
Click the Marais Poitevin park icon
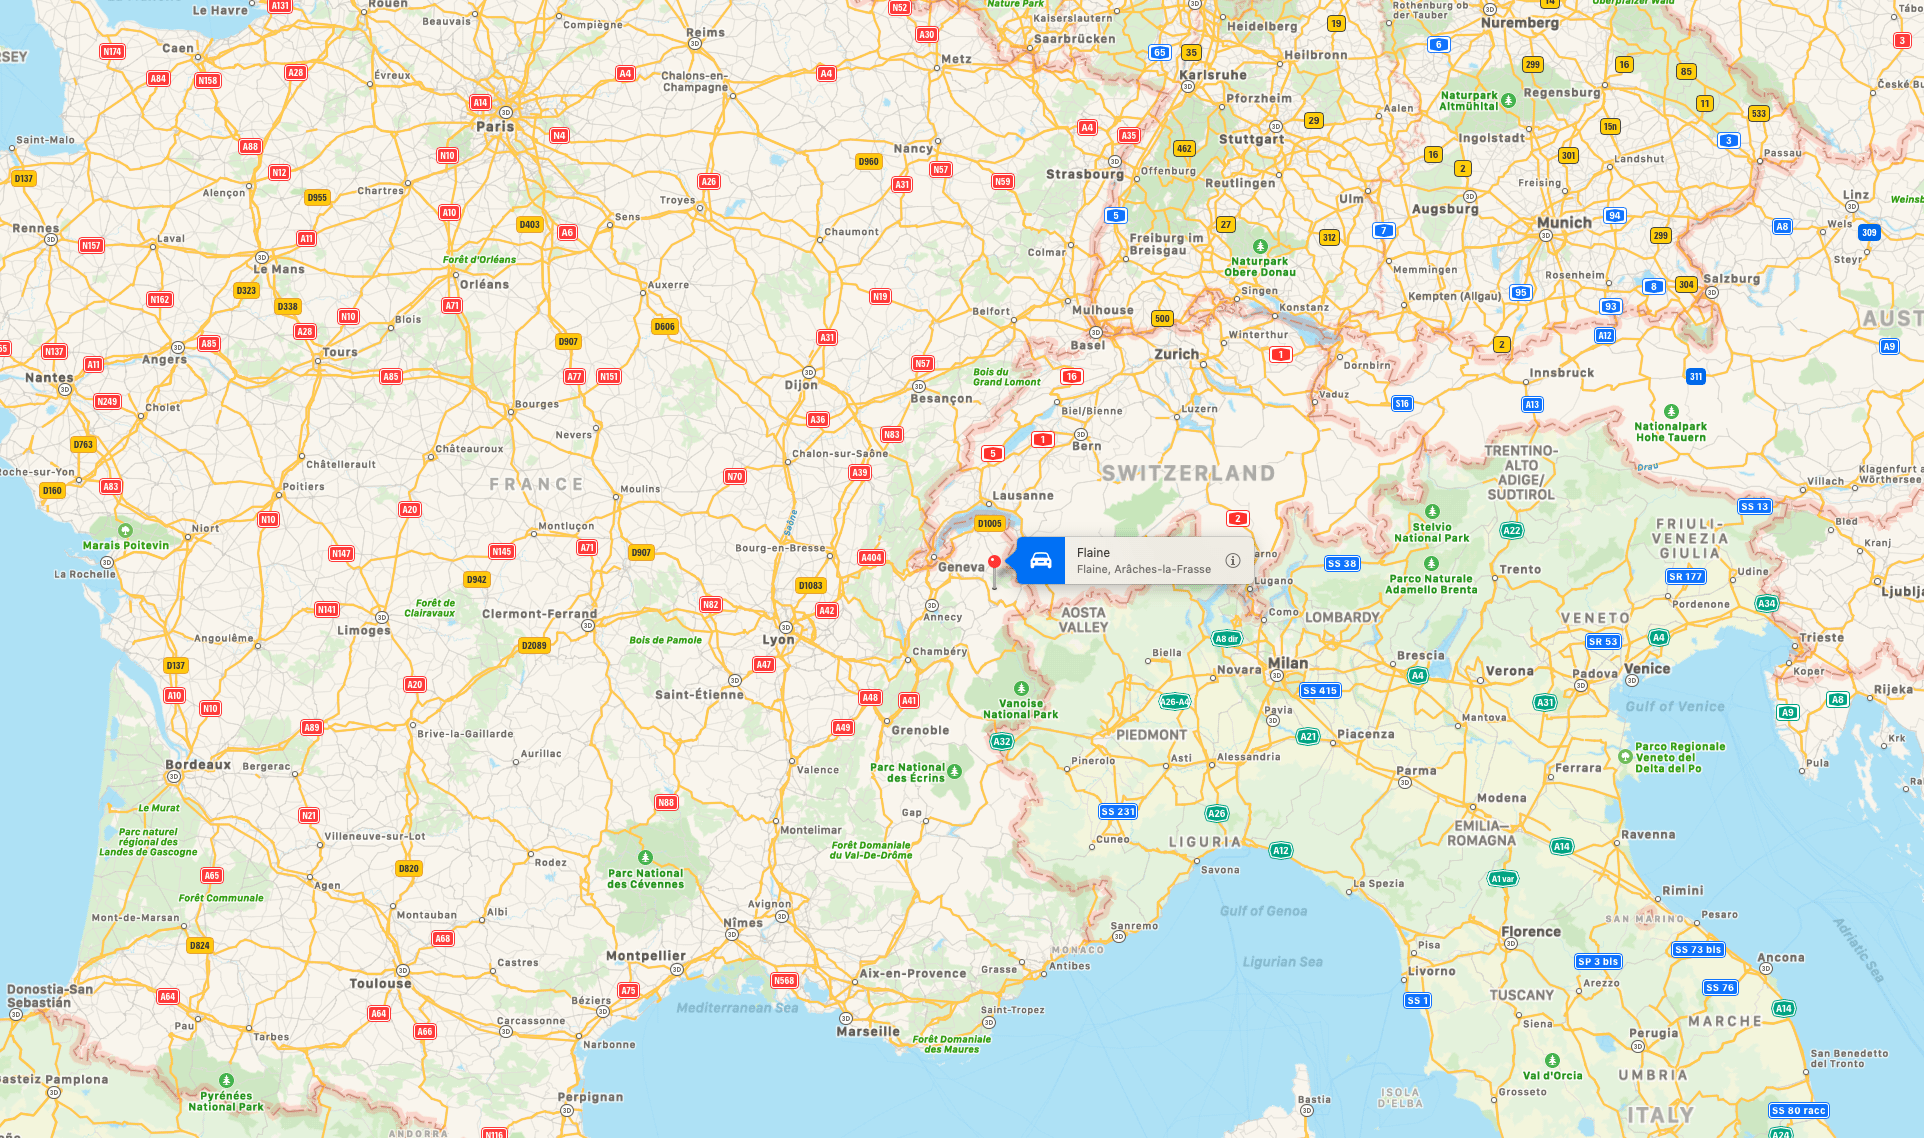point(125,531)
